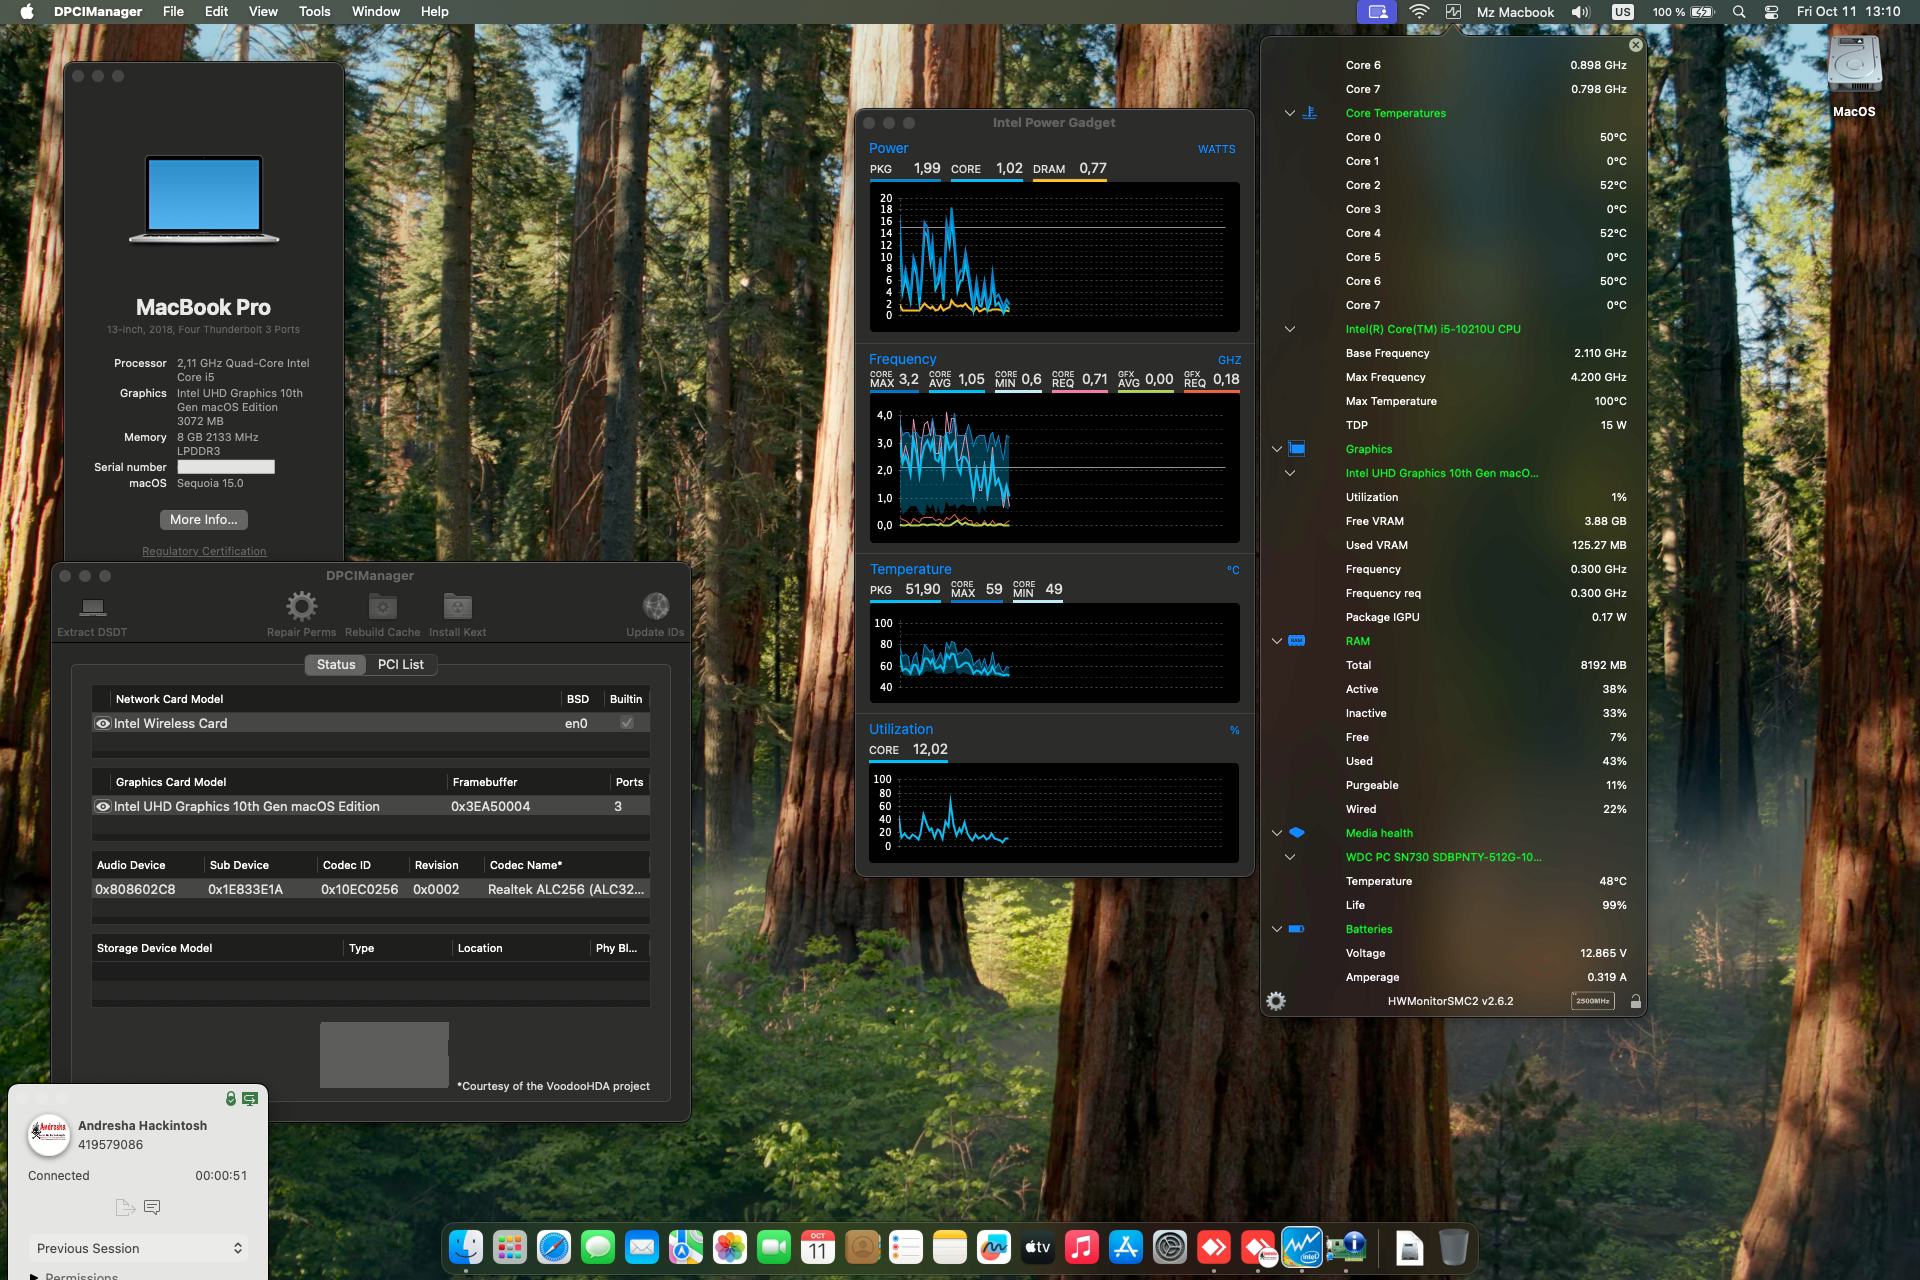
Task: Adjust the 2500MHz update rate control
Action: point(1592,1000)
